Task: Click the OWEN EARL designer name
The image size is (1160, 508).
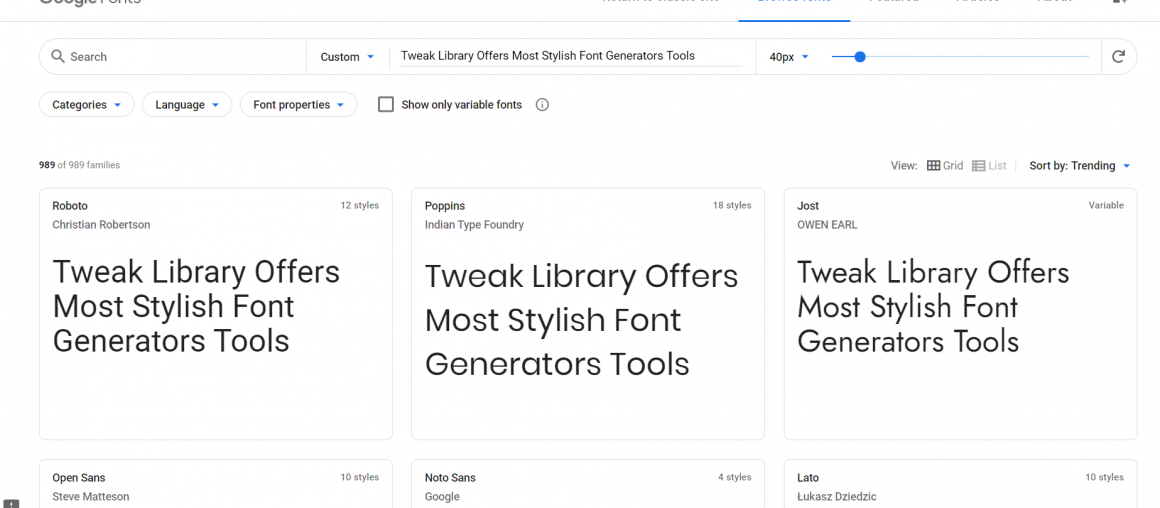Action: (827, 225)
